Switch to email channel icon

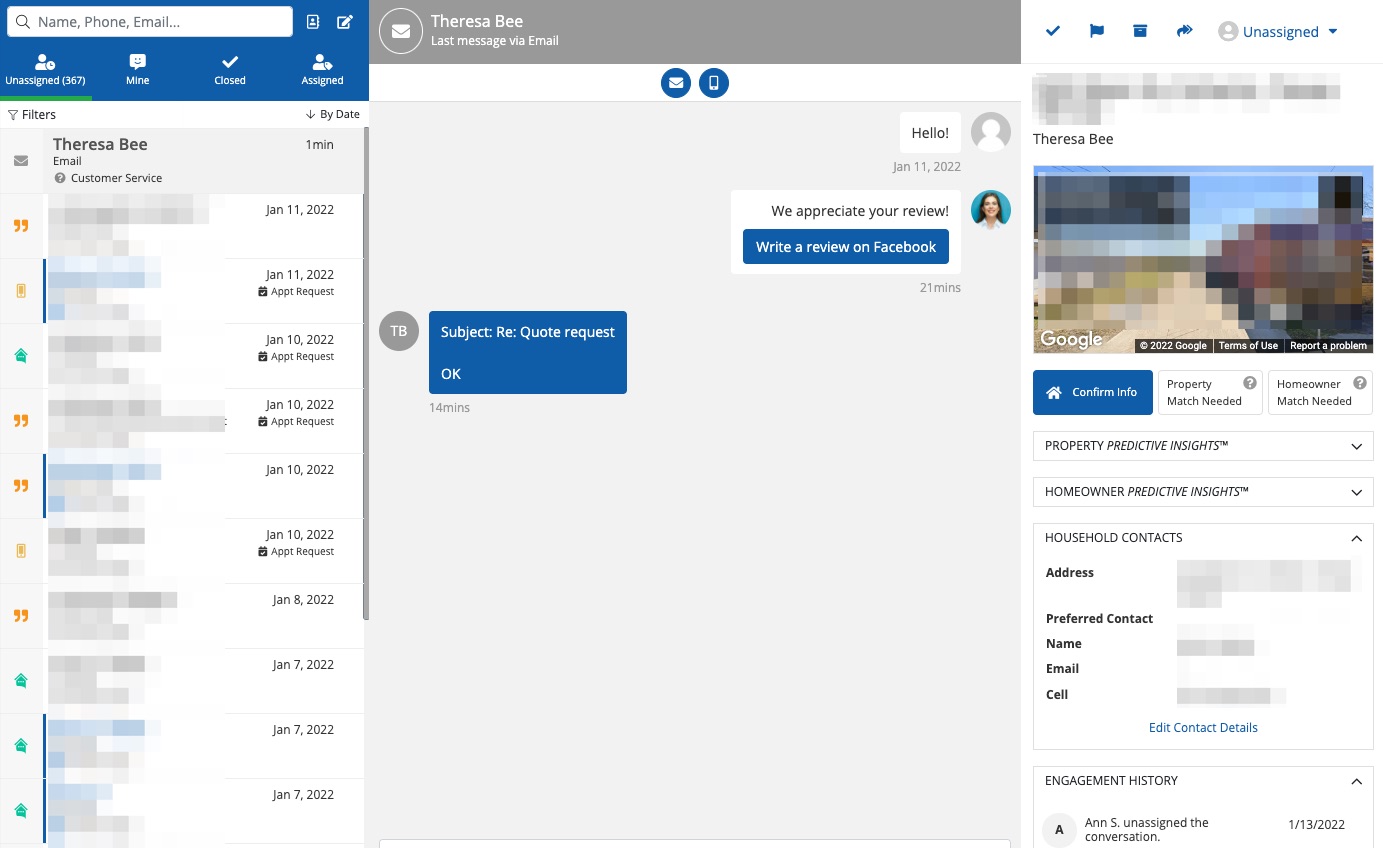point(676,83)
